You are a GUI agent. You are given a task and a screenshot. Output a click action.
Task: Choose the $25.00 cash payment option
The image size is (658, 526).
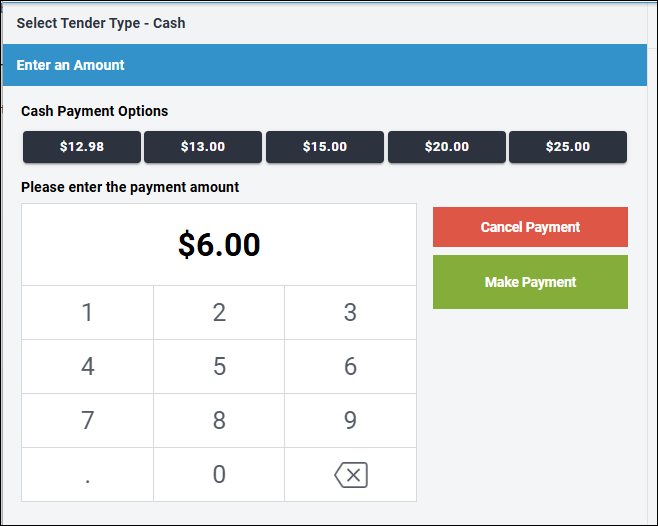568,147
